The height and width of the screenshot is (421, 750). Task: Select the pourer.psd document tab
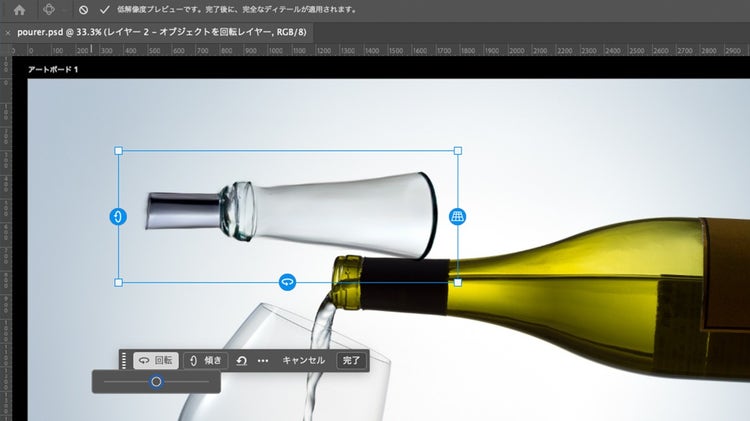[162, 33]
